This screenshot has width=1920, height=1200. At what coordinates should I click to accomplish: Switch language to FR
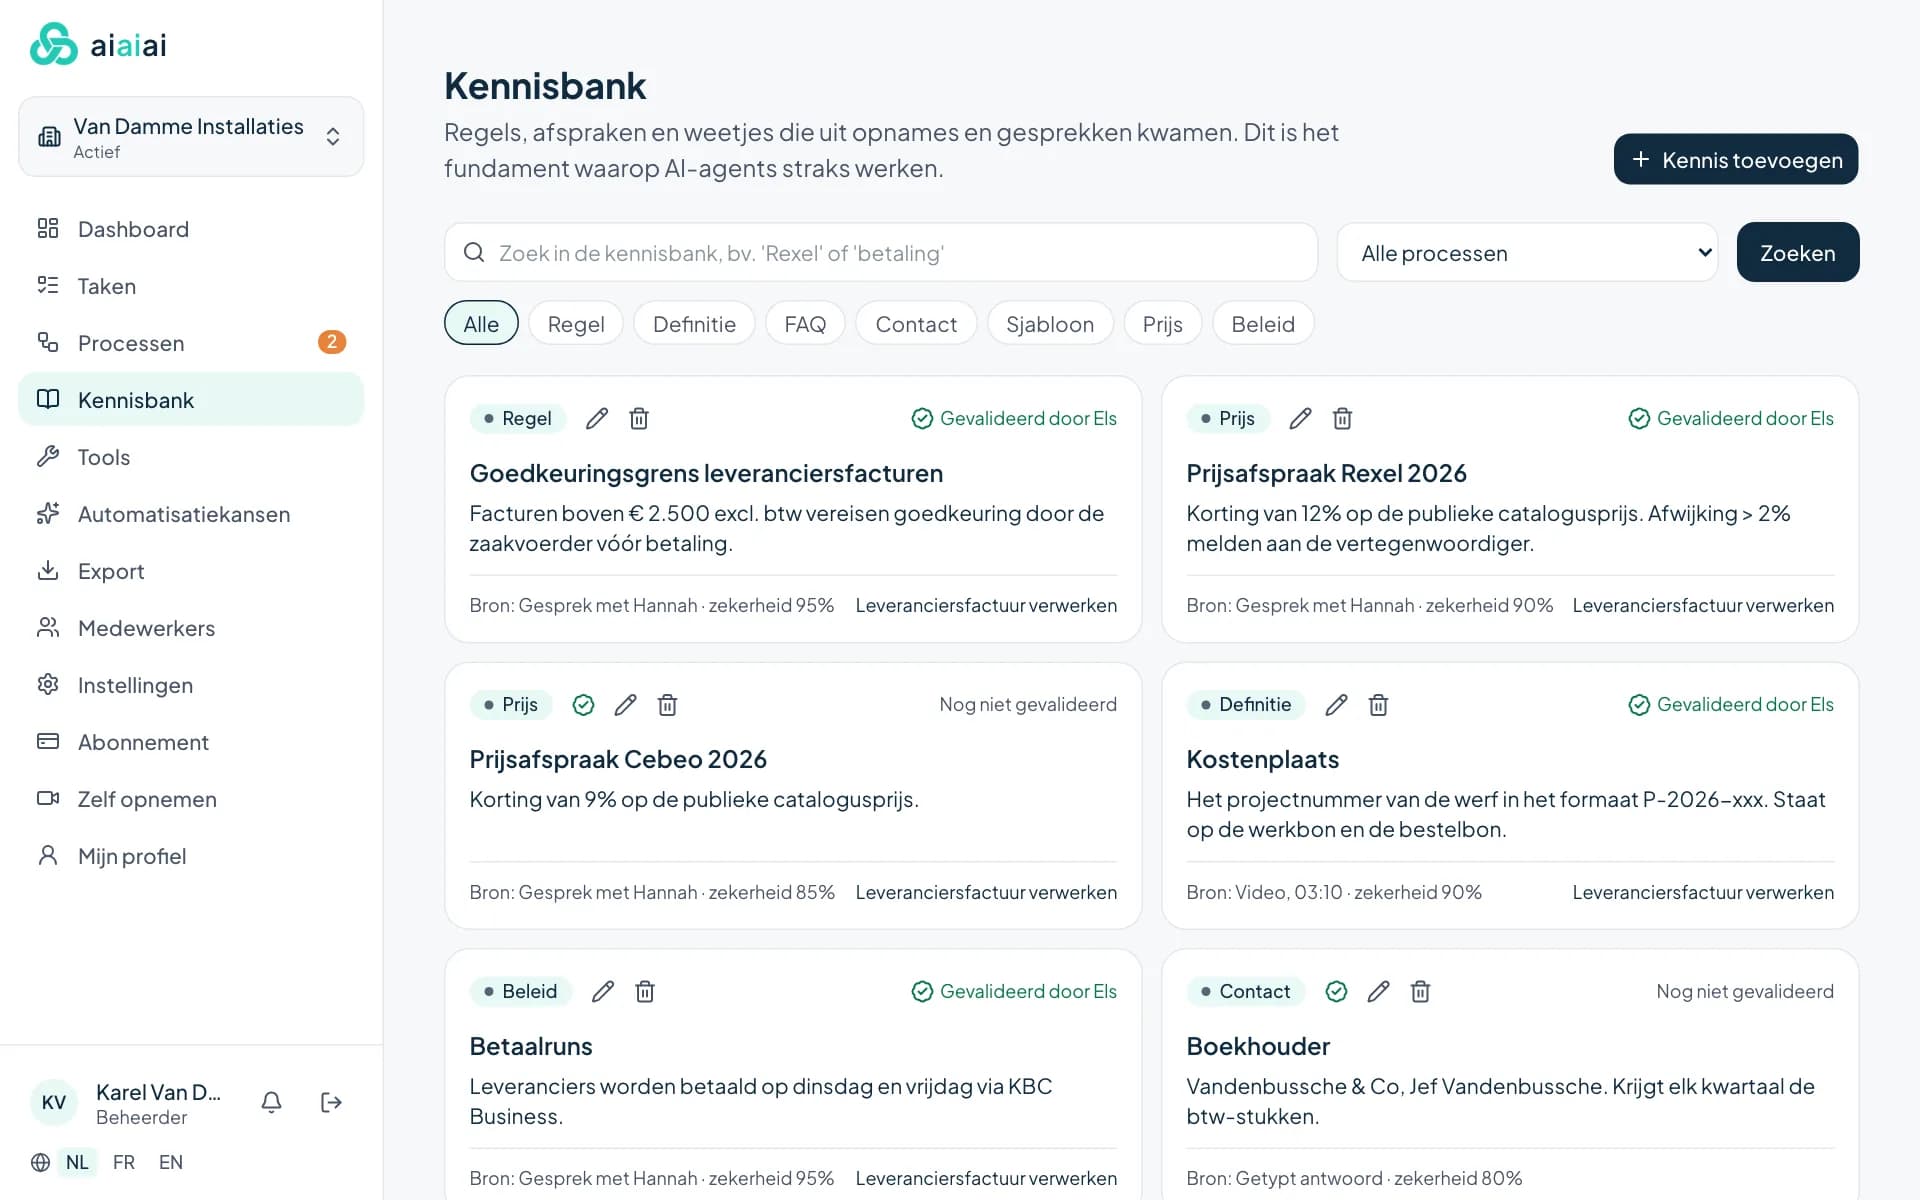124,1162
